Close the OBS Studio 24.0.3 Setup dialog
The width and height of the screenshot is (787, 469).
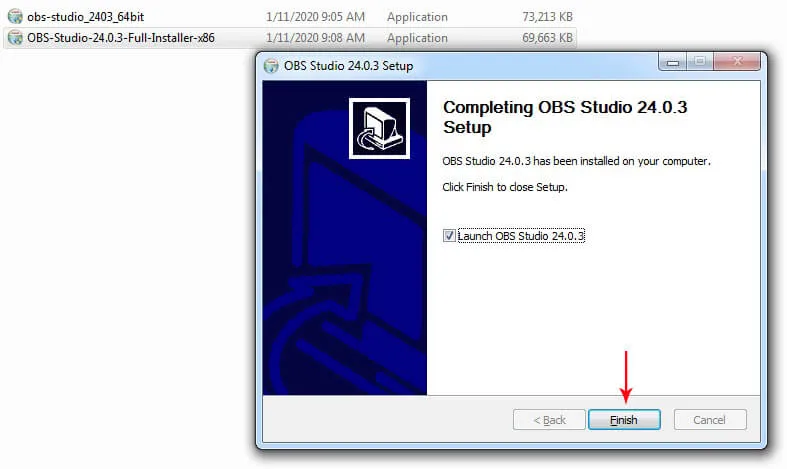click(737, 62)
